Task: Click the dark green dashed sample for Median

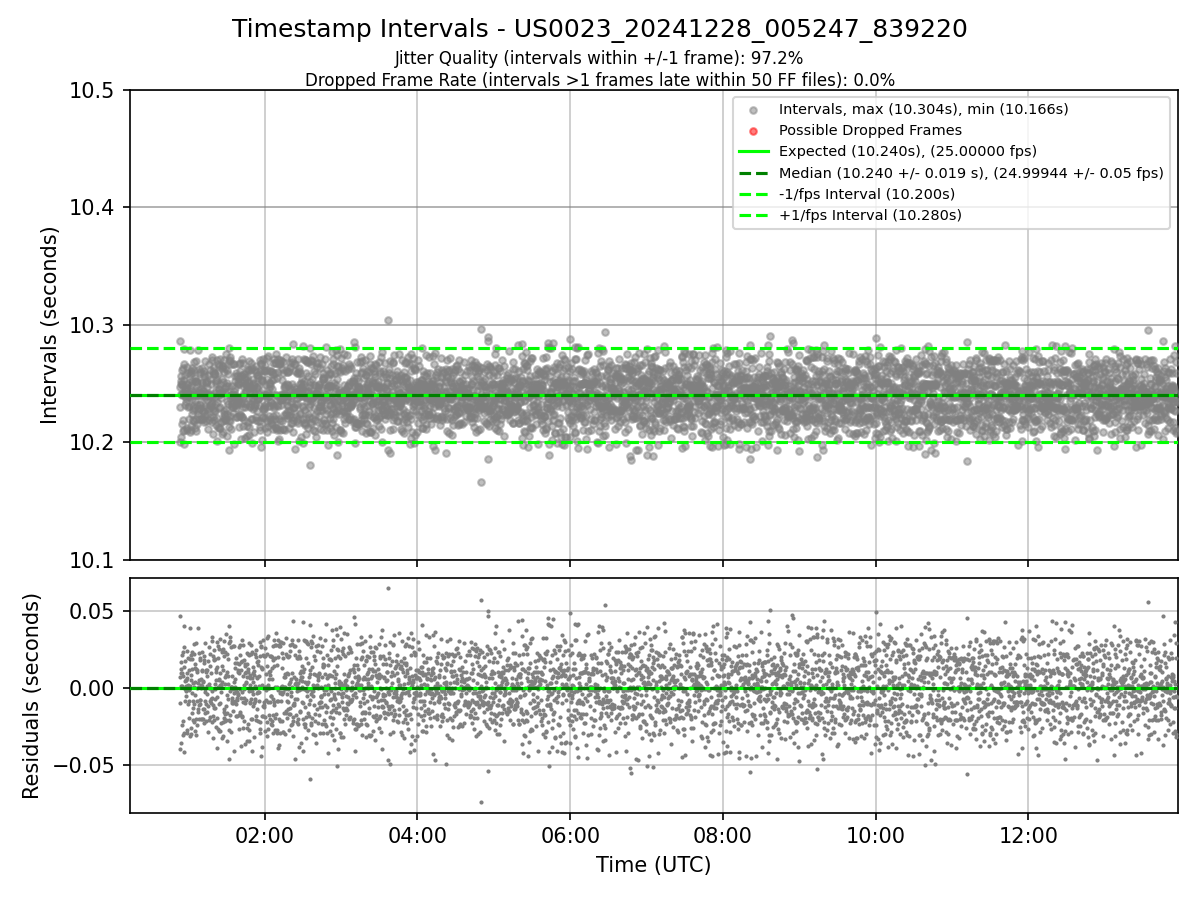Action: [754, 173]
